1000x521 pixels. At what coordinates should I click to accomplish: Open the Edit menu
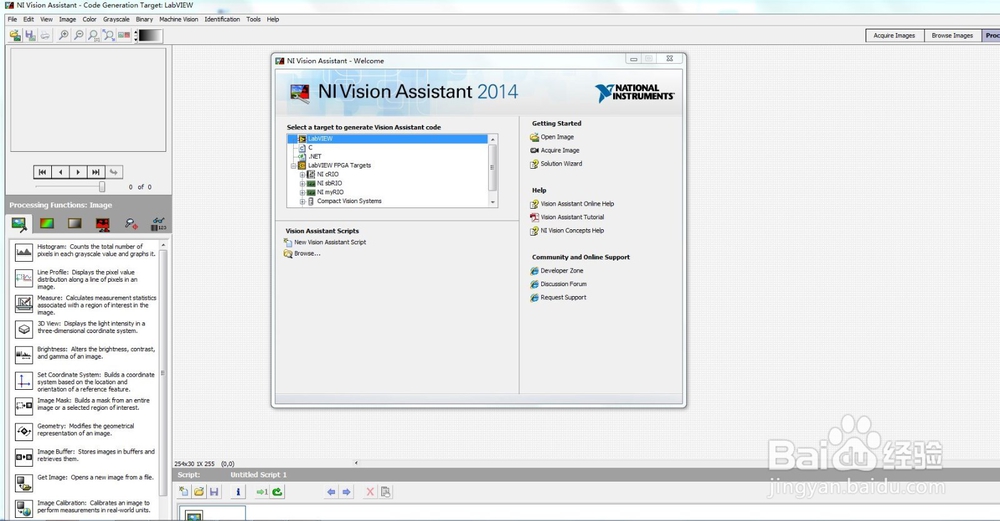[29, 19]
